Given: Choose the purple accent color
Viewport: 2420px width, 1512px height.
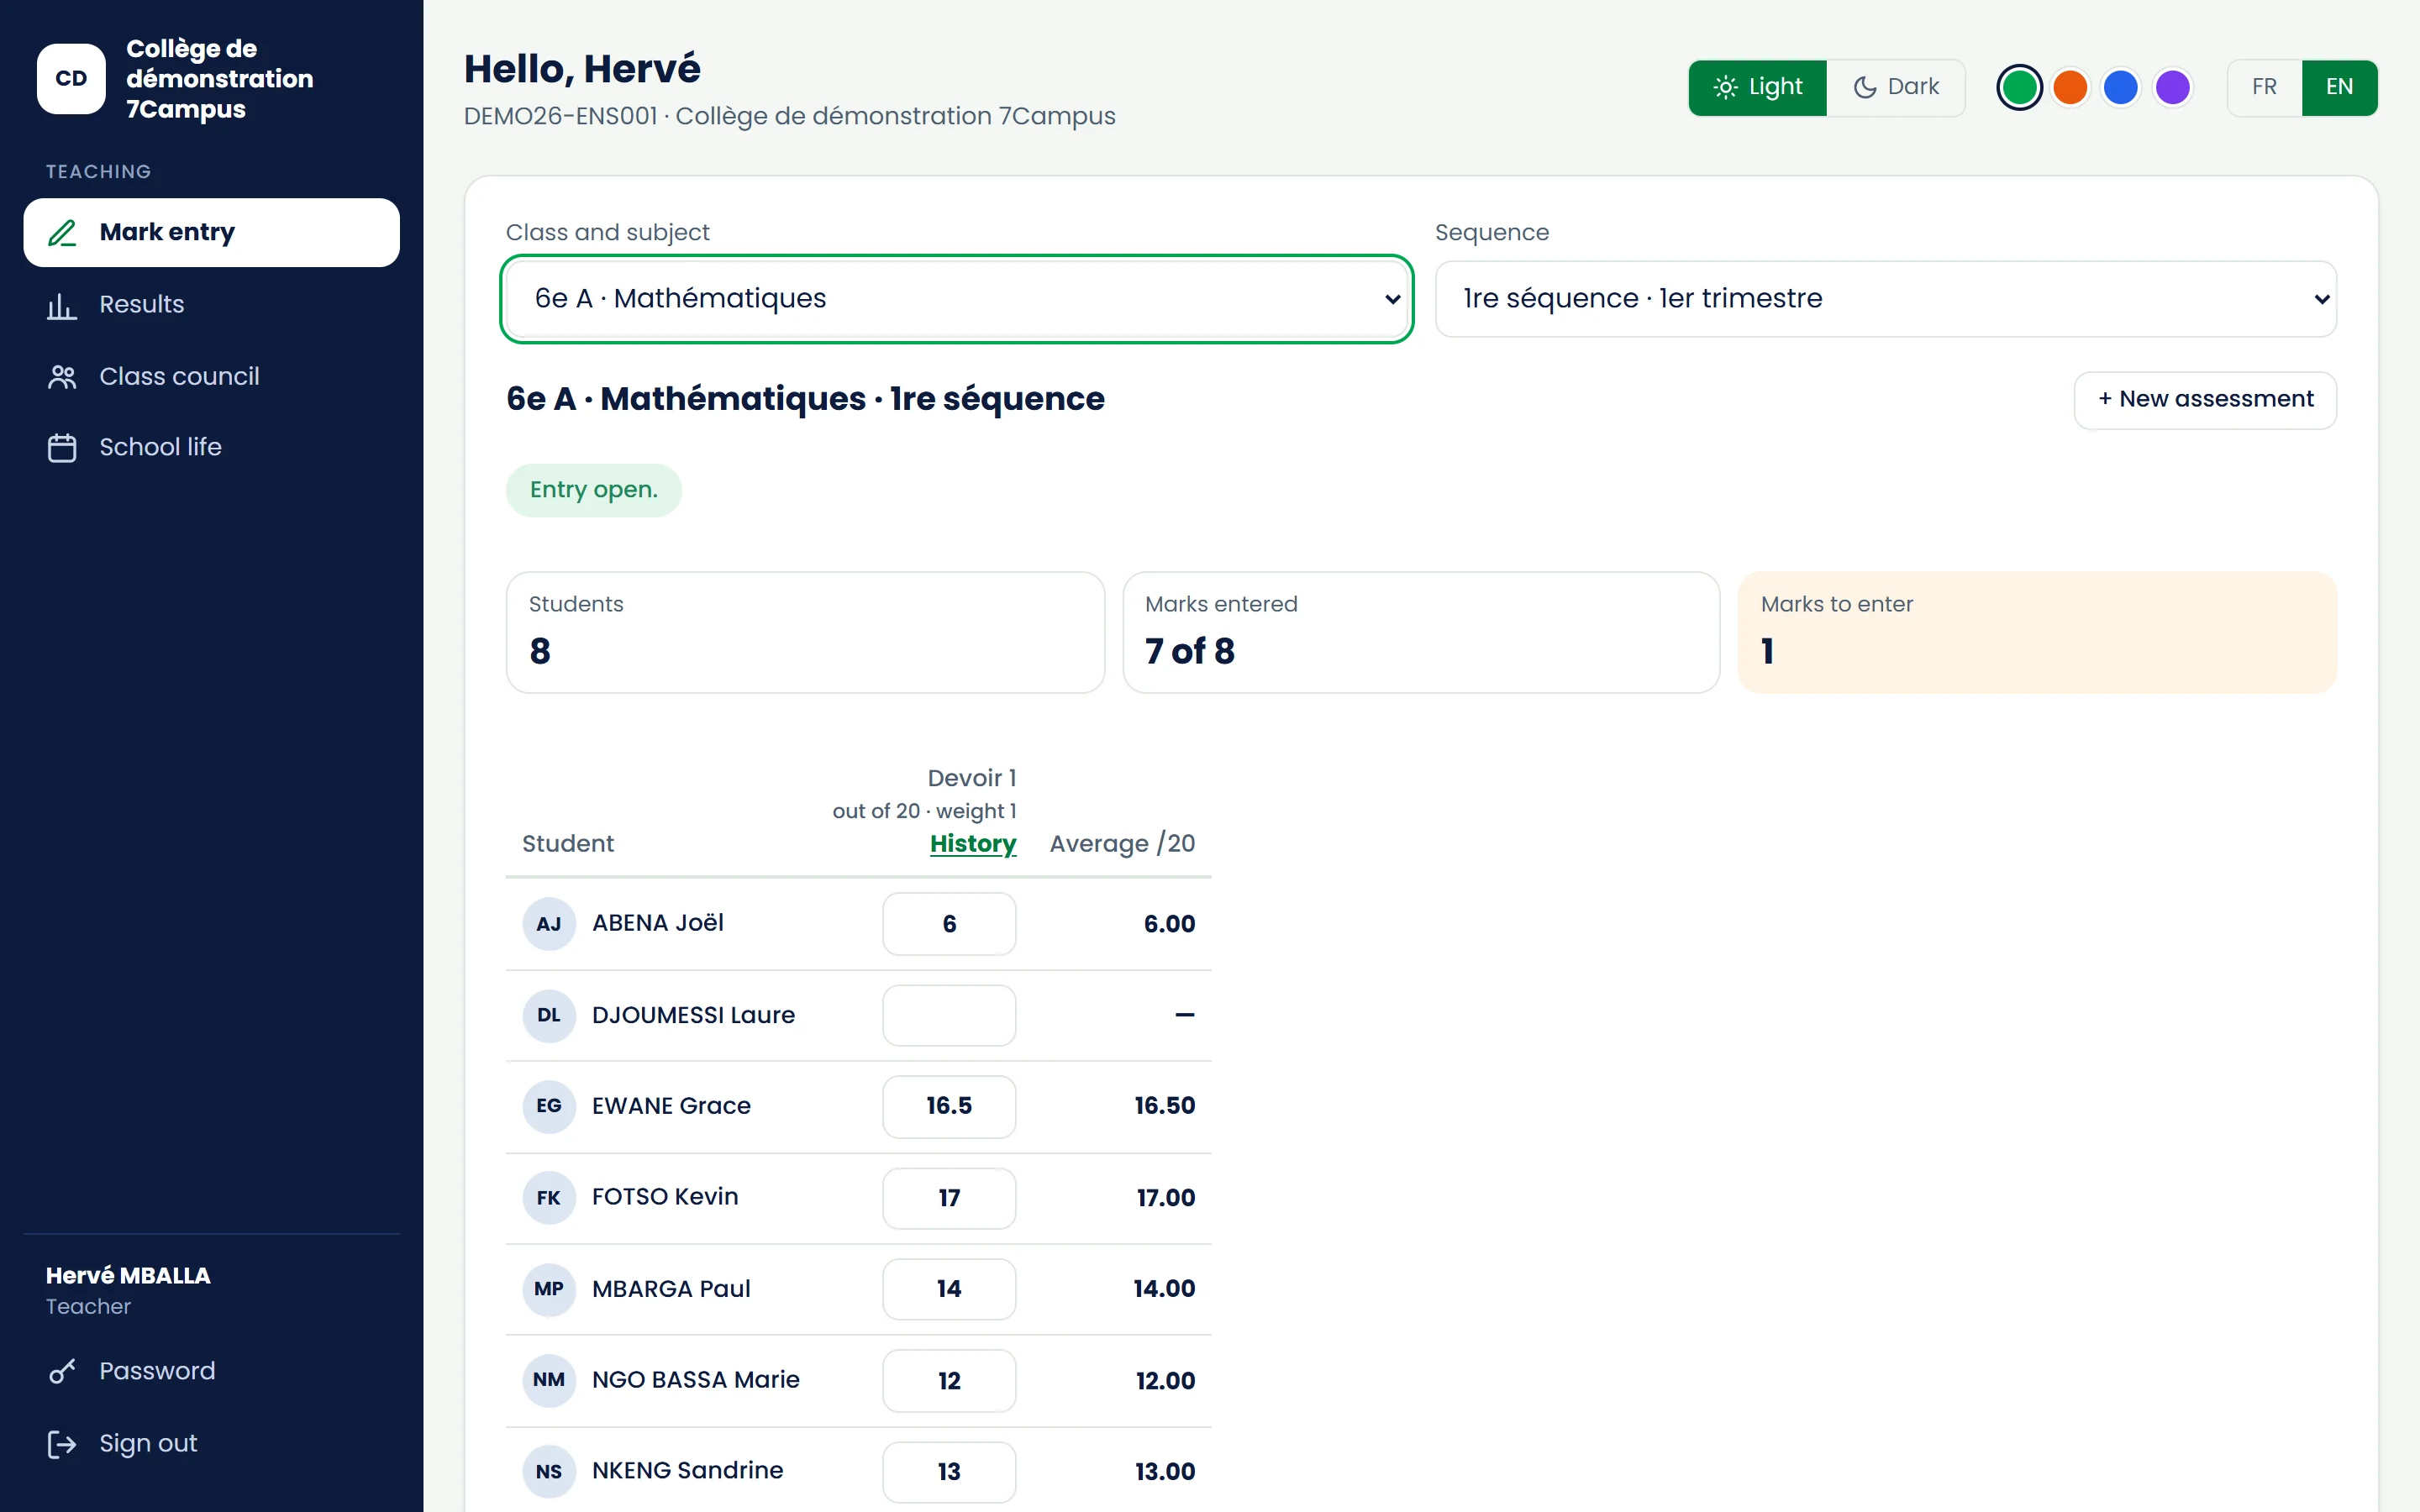Looking at the screenshot, I should (2172, 87).
